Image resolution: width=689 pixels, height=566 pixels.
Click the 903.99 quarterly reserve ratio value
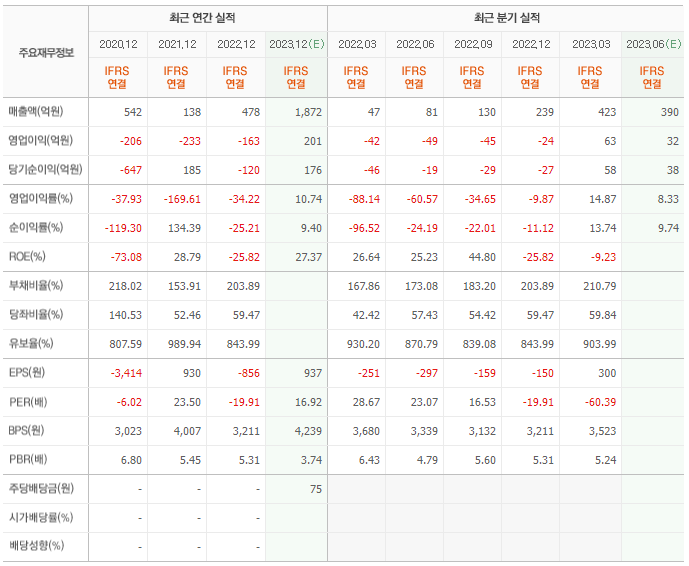pyautogui.click(x=600, y=345)
